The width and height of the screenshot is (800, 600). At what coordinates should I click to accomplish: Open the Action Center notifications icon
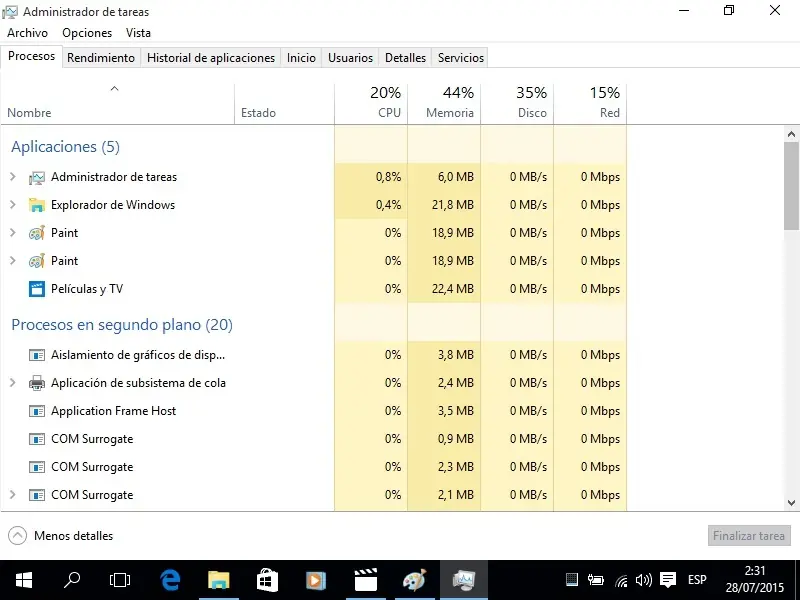coord(668,580)
